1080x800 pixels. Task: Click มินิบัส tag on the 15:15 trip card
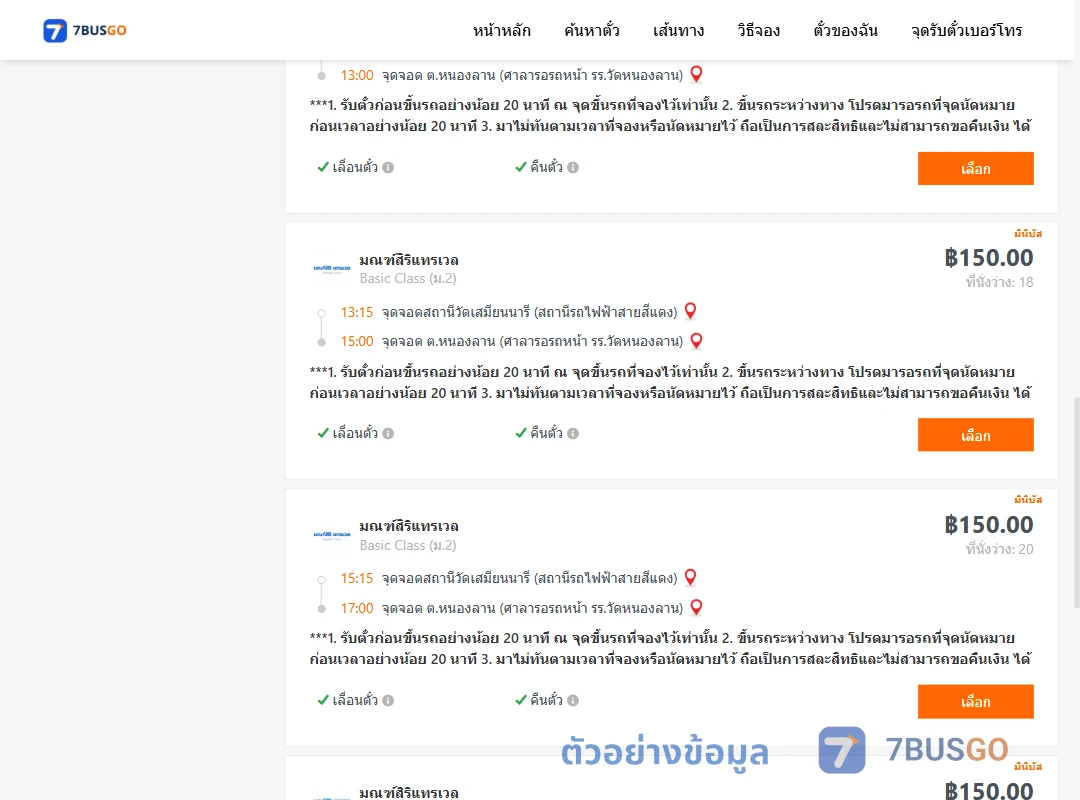tap(1028, 500)
